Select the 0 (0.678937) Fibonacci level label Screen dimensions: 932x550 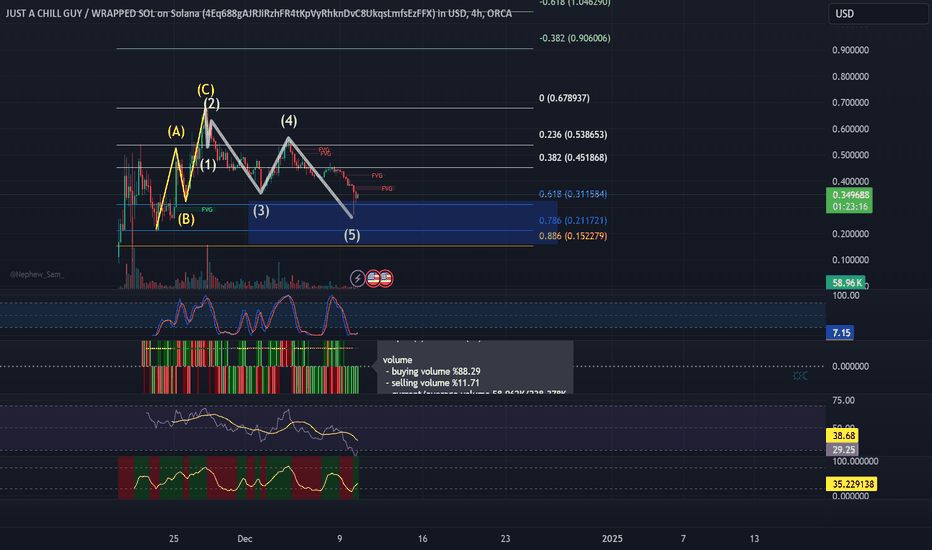coord(564,98)
